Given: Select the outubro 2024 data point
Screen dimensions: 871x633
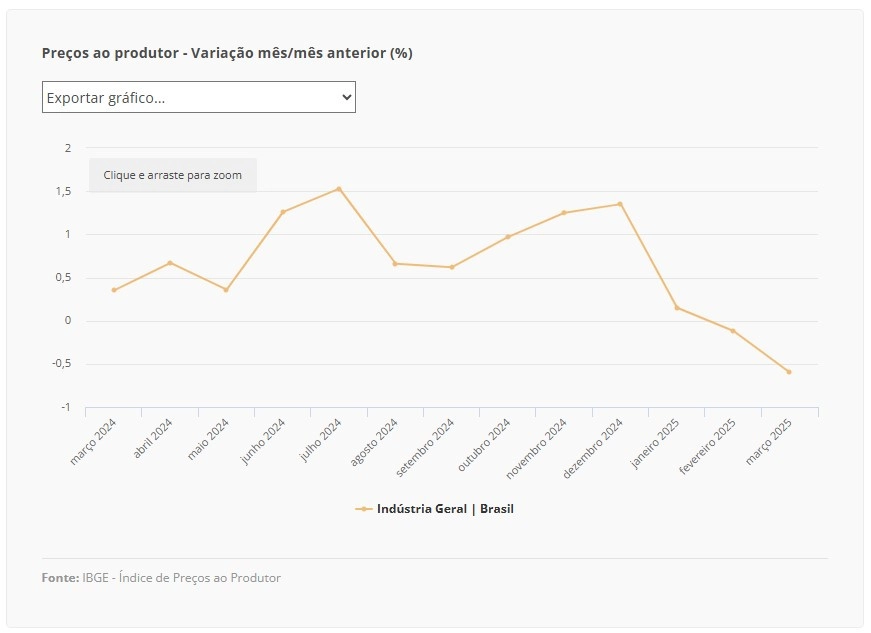Looking at the screenshot, I should coord(508,237).
